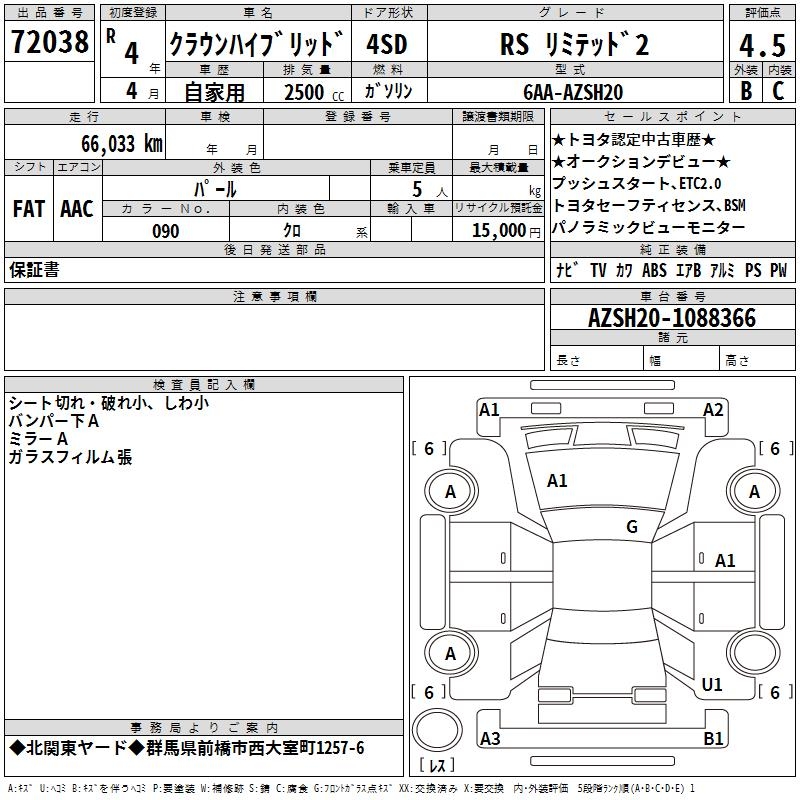Click U1 mark on right rear fender
This screenshot has height=800, width=800.
(712, 685)
